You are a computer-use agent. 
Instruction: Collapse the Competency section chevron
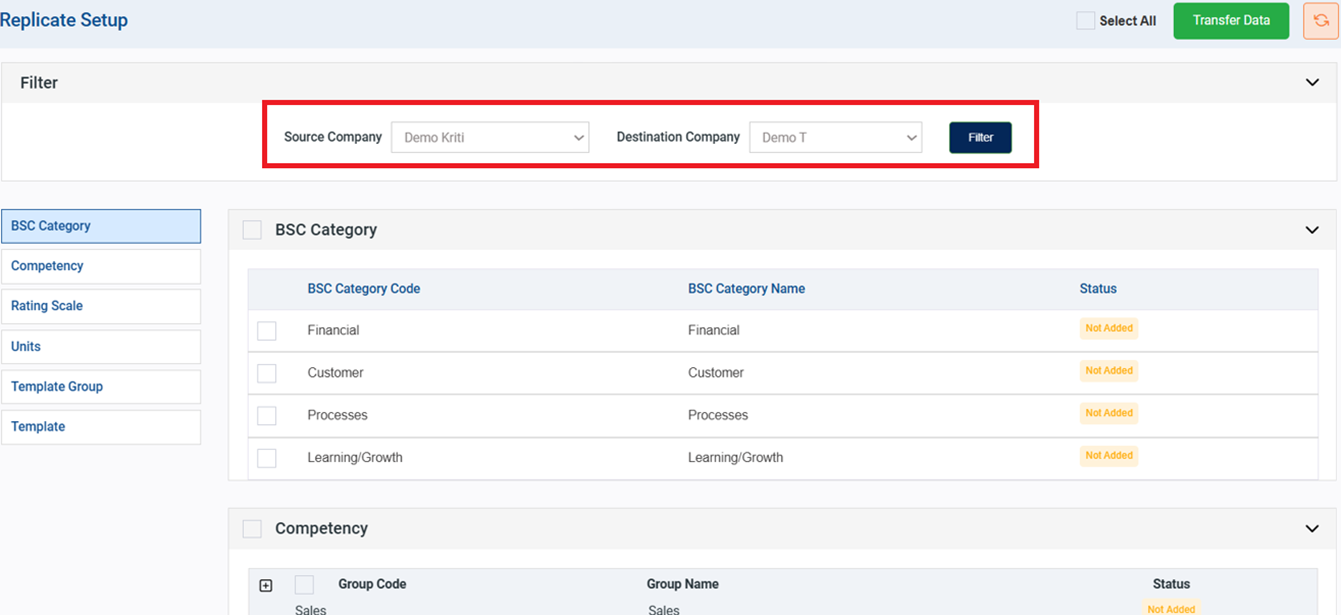[1312, 529]
